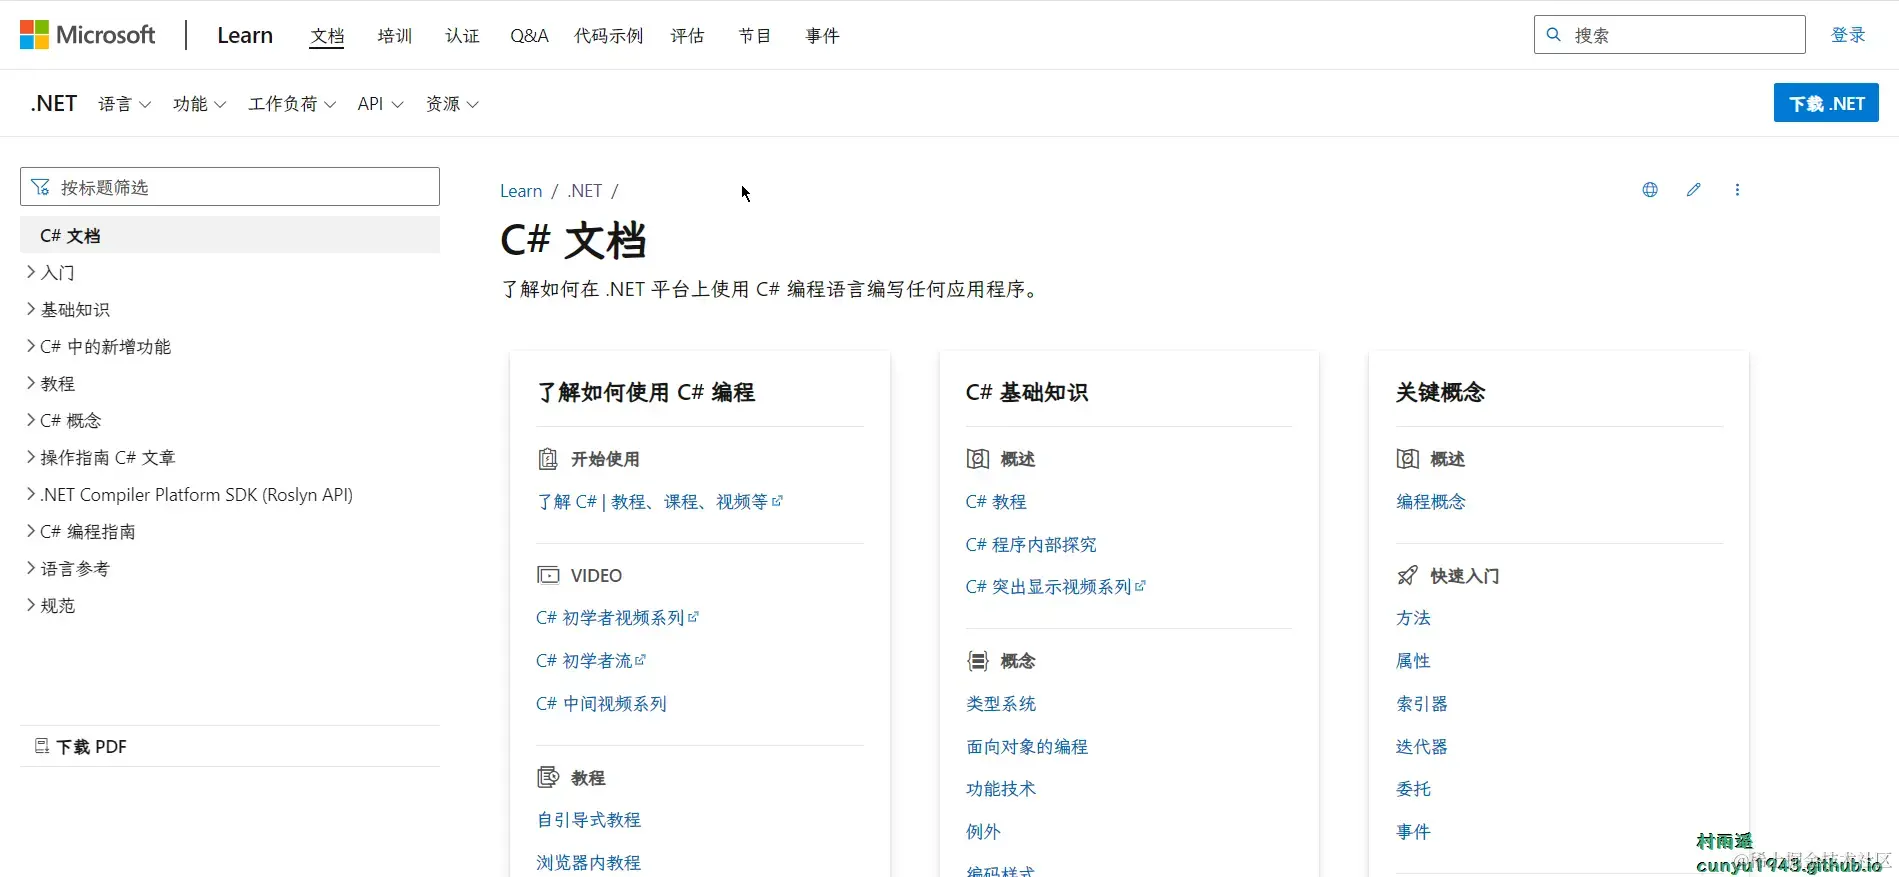
Task: Click the .NET breadcrumb link
Action: 585,191
